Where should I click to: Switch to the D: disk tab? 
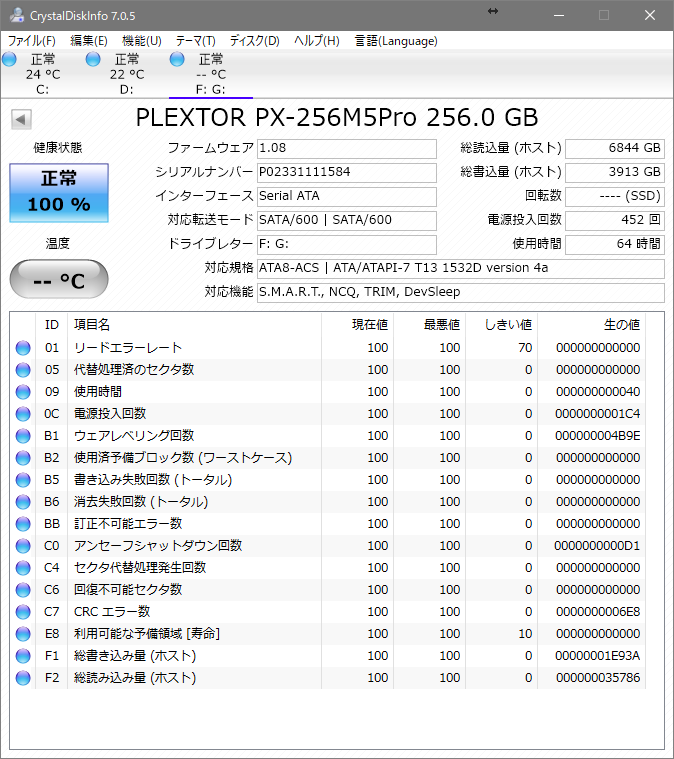[x=126, y=74]
